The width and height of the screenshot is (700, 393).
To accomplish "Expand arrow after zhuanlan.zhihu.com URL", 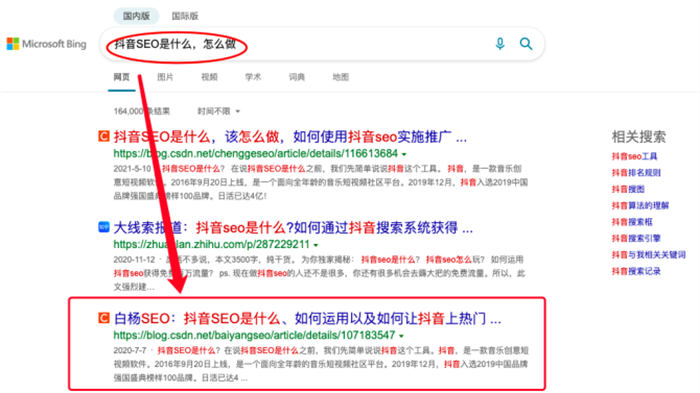I will point(316,245).
